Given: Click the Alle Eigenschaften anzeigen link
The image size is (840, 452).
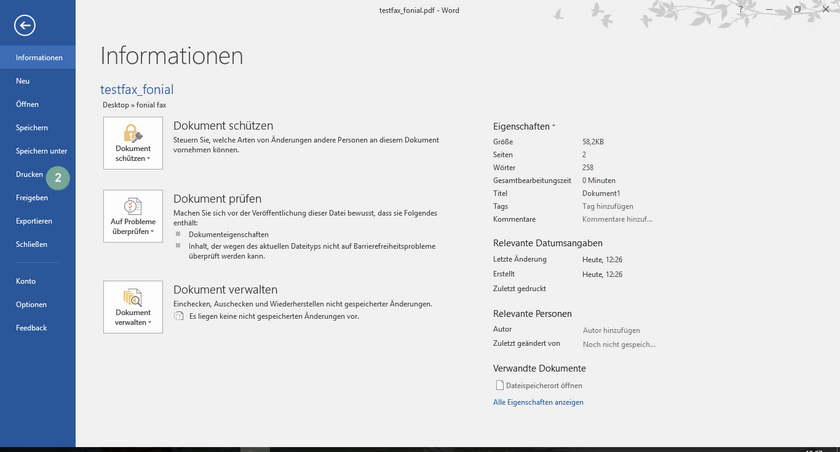Looking at the screenshot, I should coord(538,402).
